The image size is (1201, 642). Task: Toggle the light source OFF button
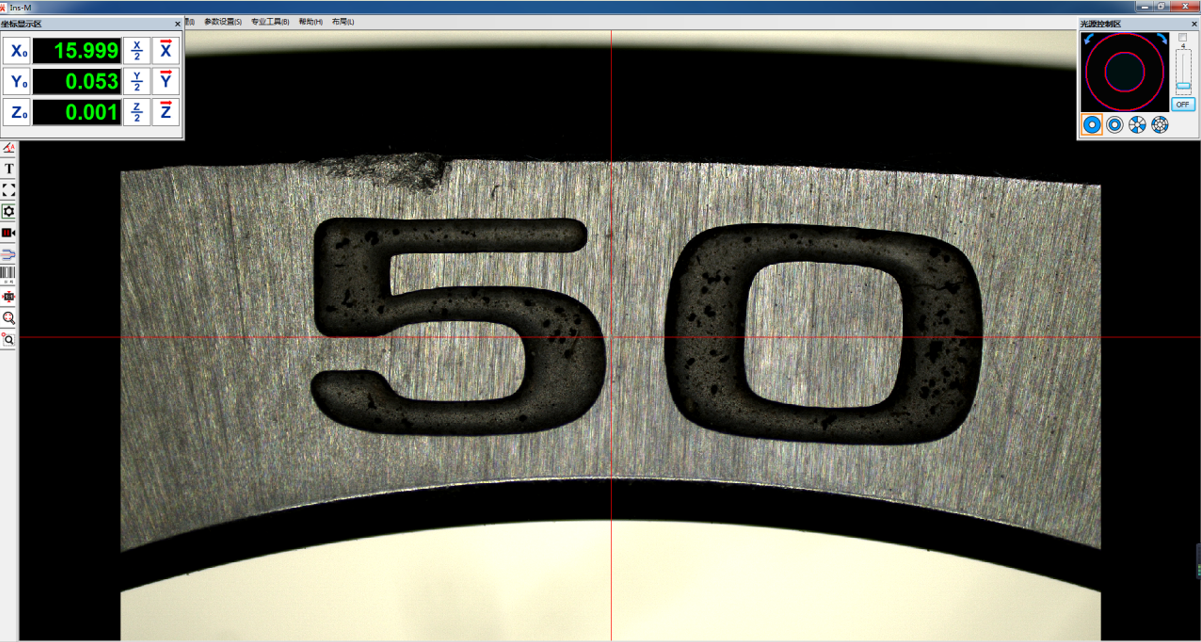tap(1182, 104)
